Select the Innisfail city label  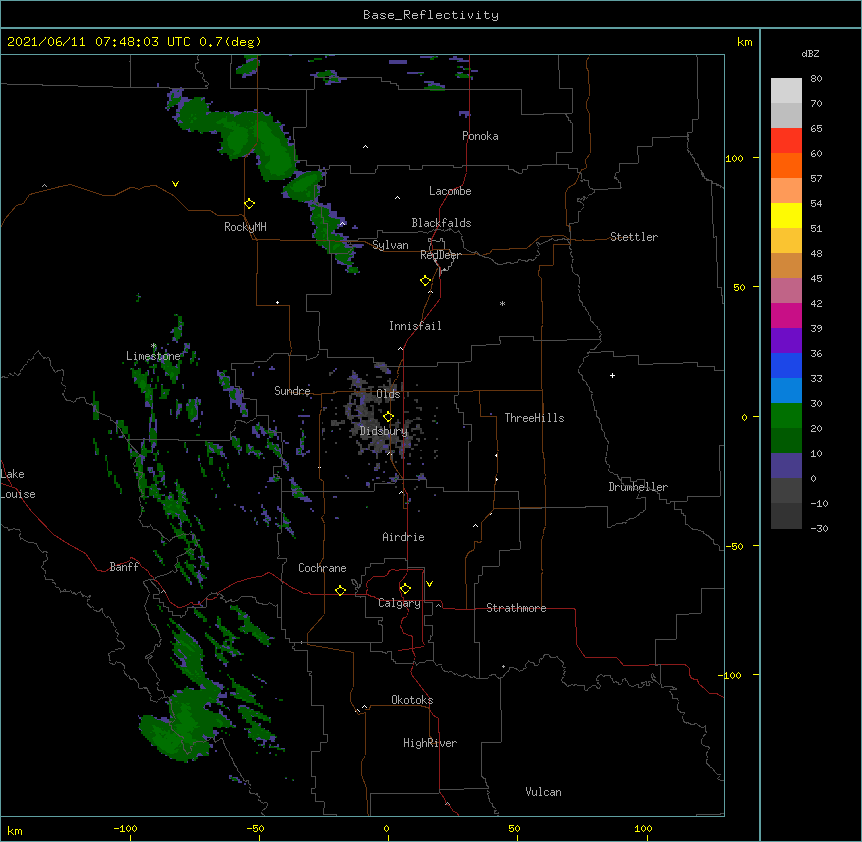click(x=415, y=326)
